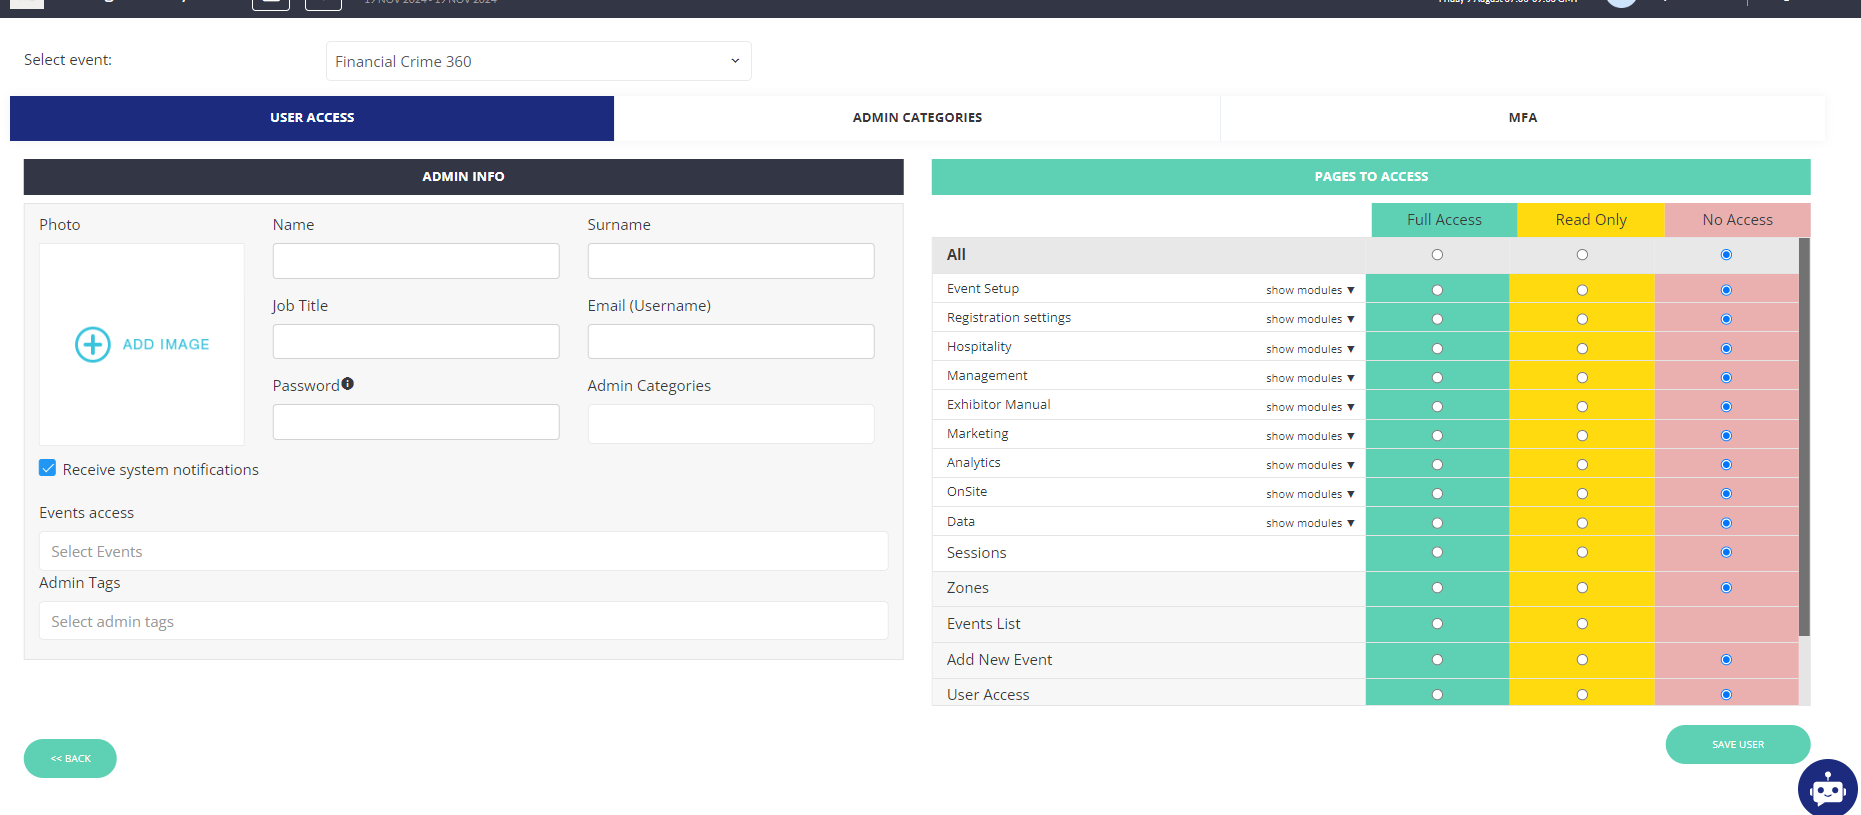Choose No Access for Sessions
This screenshot has height=815, width=1861.
[1726, 553]
